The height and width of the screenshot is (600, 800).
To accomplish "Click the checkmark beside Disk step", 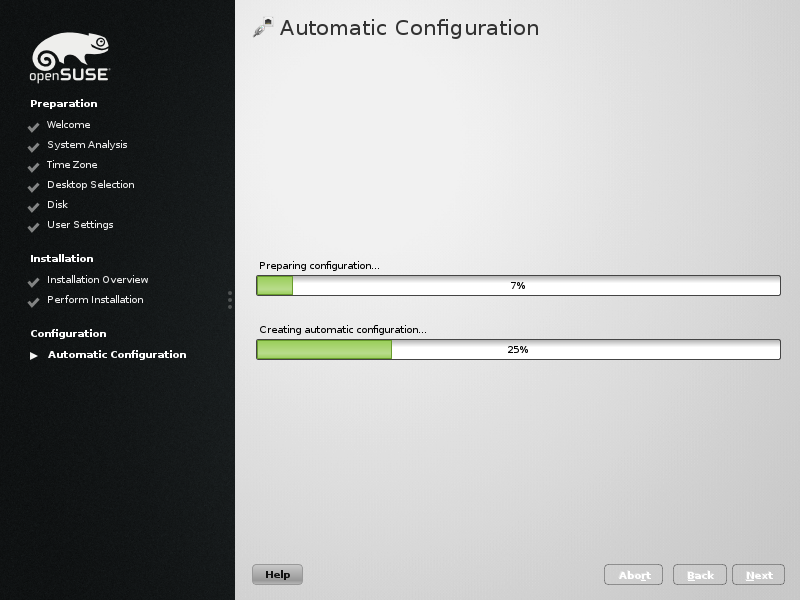I will click(33, 206).
